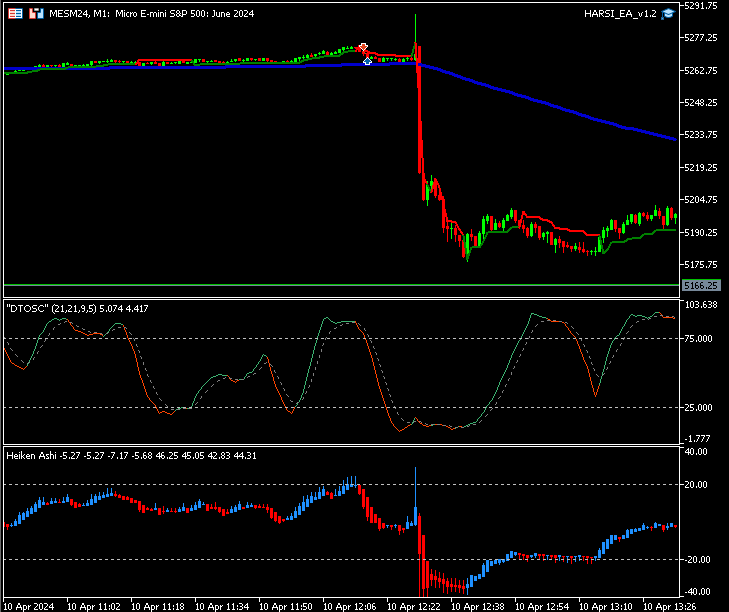Screen dimensions: 729x612
Task: Click the 10 Apr 13:26 time label
Action: pyautogui.click(x=669, y=606)
